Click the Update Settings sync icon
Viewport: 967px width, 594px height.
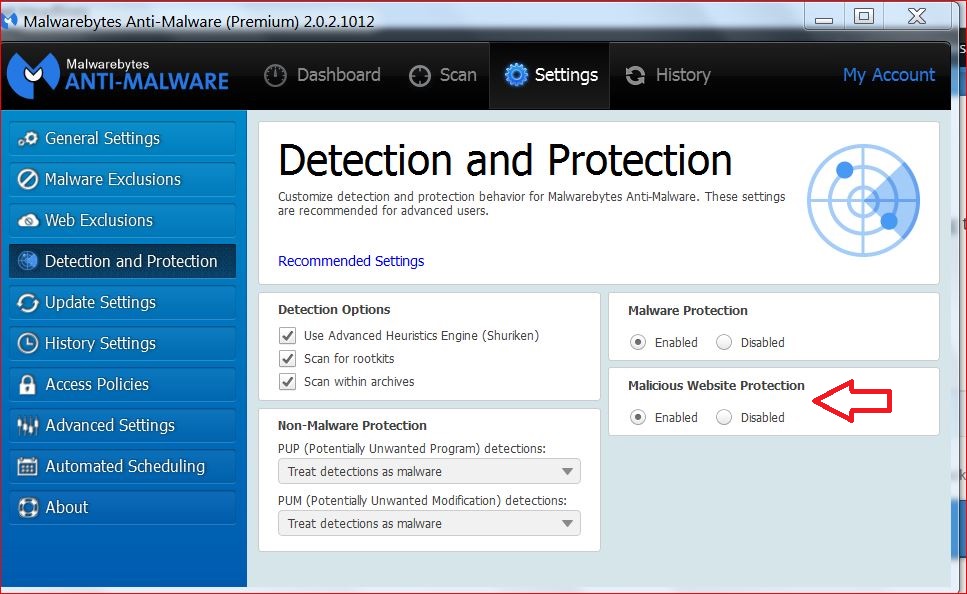[x=28, y=302]
